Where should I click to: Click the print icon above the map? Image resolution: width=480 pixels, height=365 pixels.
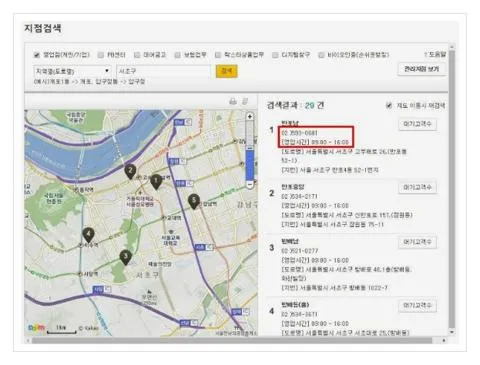point(233,101)
